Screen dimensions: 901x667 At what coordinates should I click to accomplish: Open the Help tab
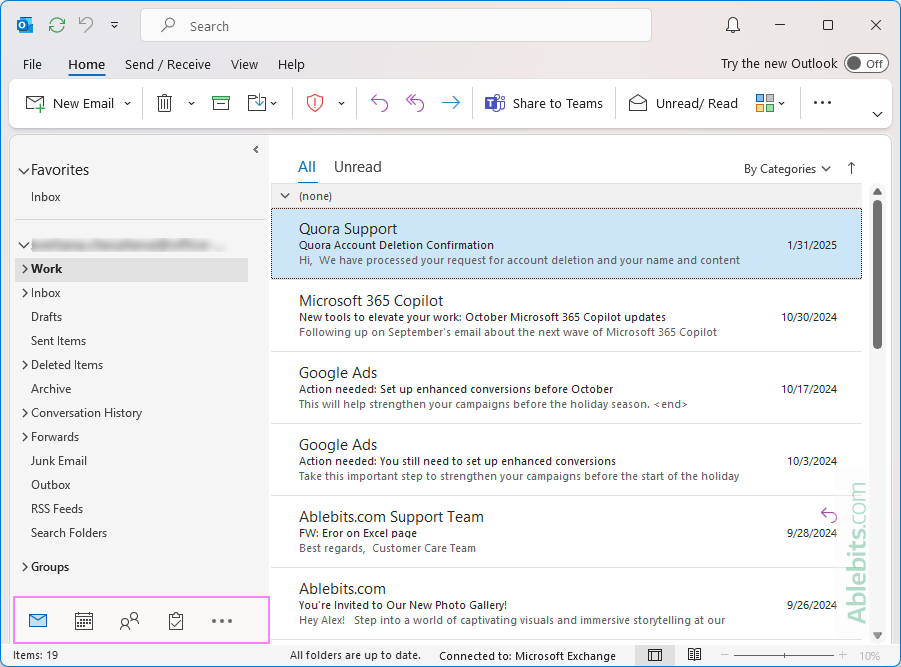pyautogui.click(x=291, y=64)
